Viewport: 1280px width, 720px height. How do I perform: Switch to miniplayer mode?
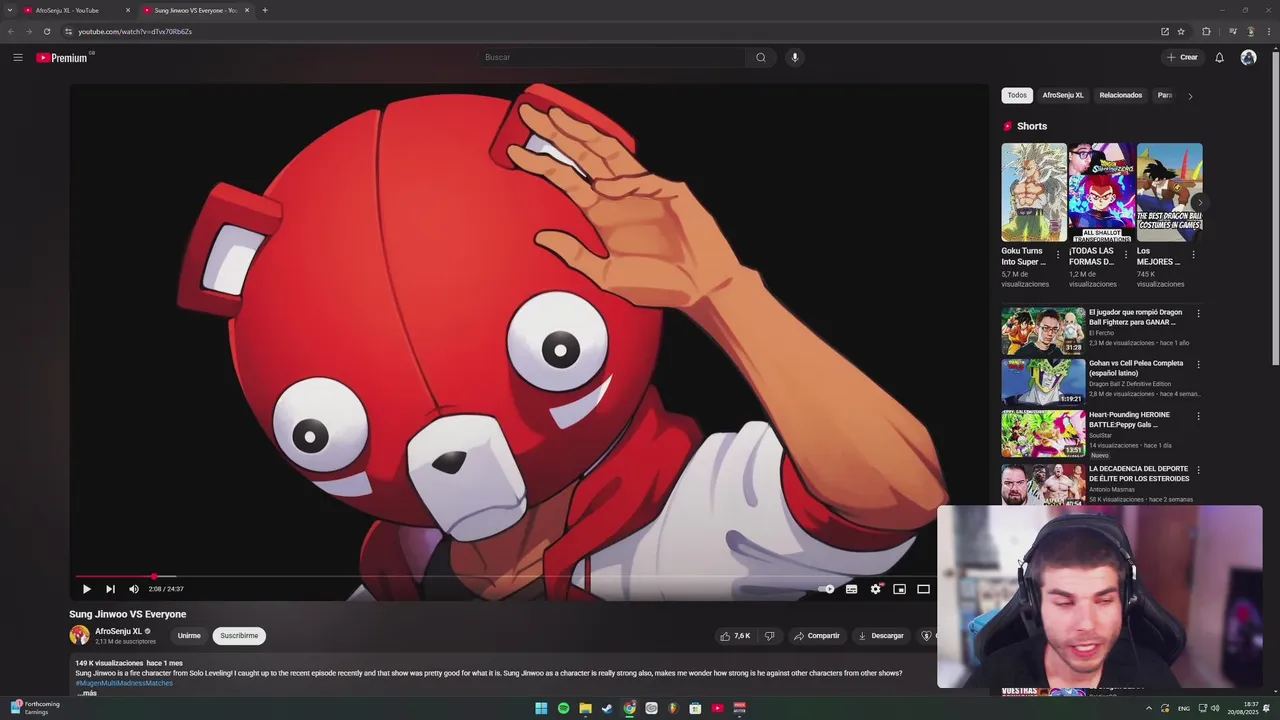pyautogui.click(x=899, y=589)
